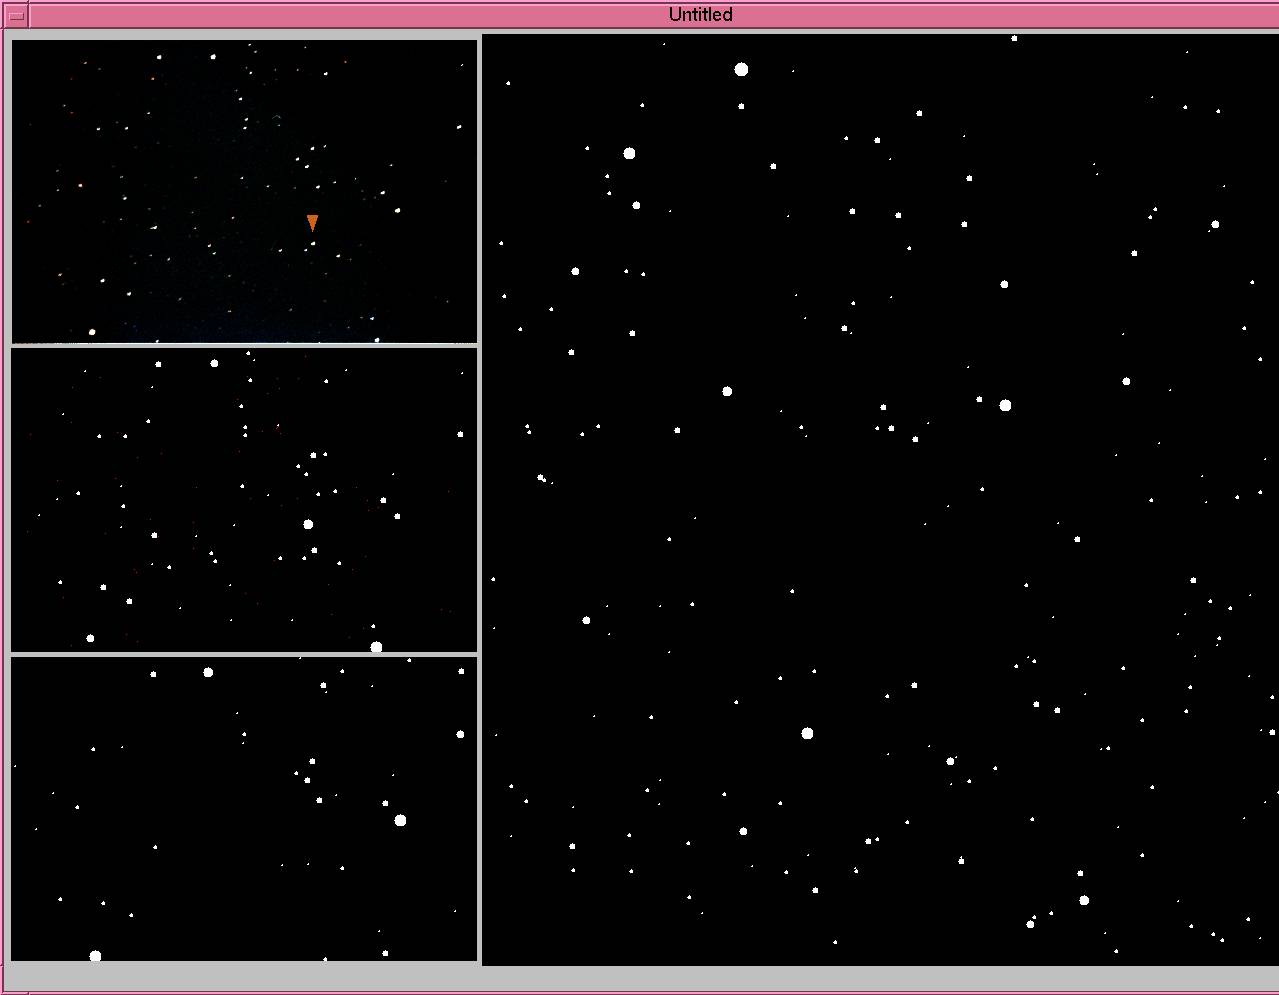Click divider between middle and bottom left panels
The image size is (1279, 995).
pyautogui.click(x=244, y=654)
